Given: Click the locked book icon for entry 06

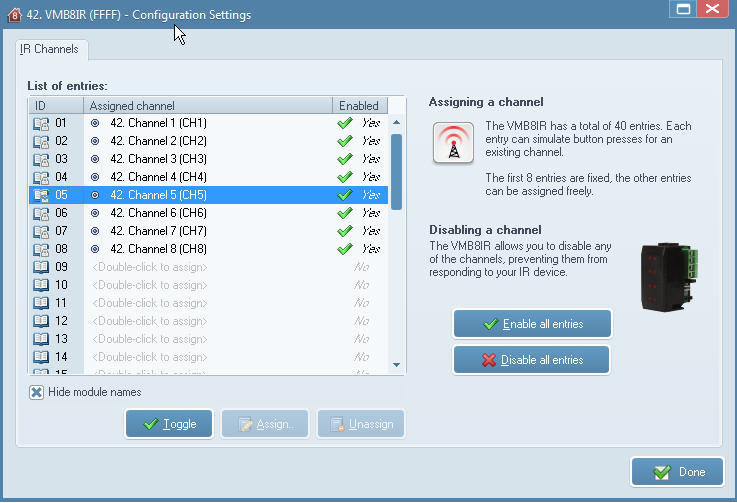Looking at the screenshot, I should (x=41, y=214).
